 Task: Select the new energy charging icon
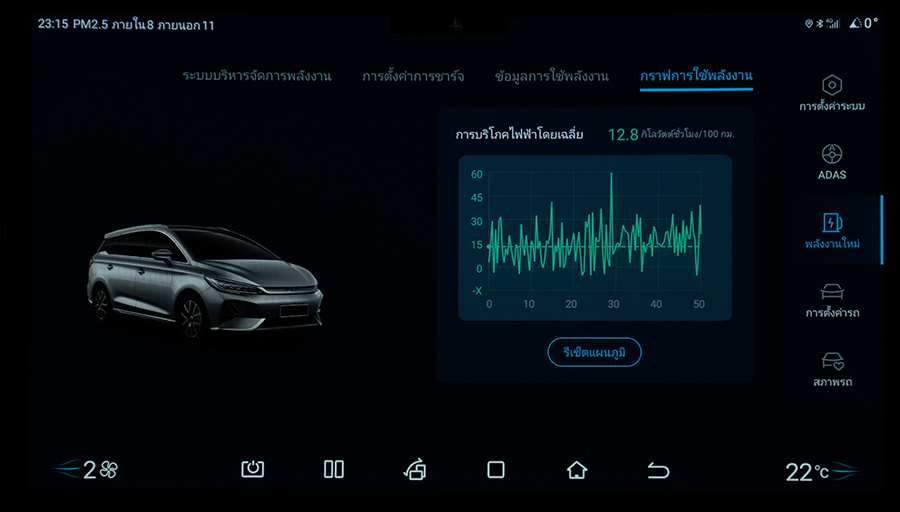[832, 223]
